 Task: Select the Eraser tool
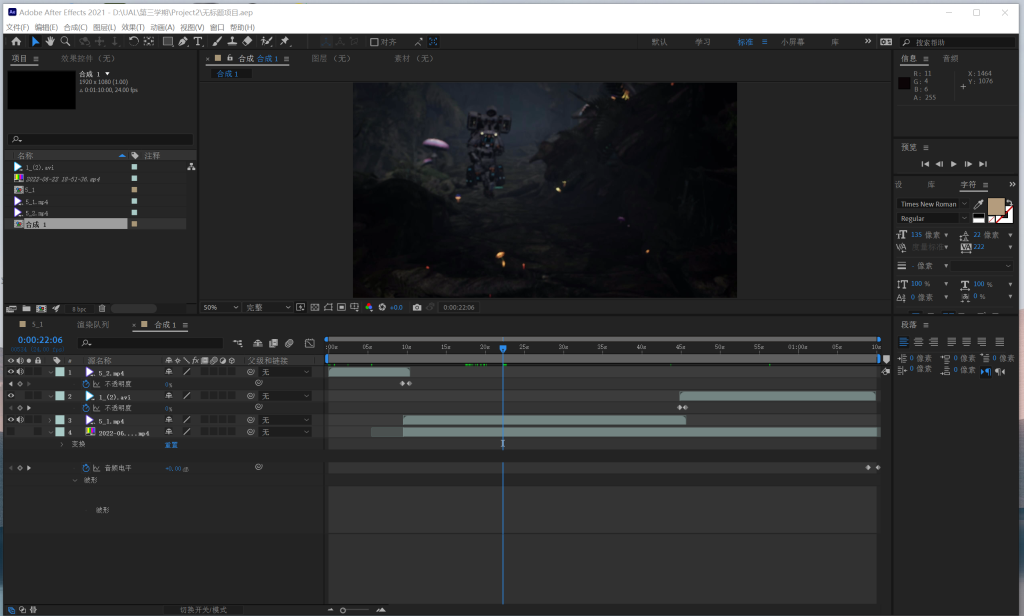click(x=247, y=42)
